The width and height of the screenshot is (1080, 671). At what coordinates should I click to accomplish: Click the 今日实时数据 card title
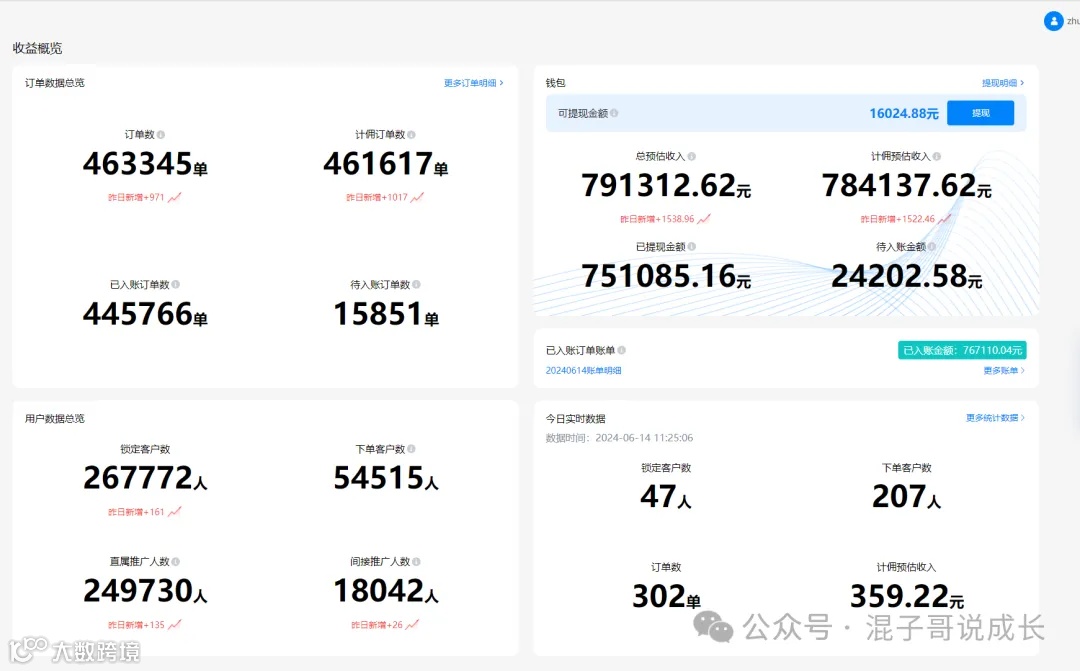[576, 418]
